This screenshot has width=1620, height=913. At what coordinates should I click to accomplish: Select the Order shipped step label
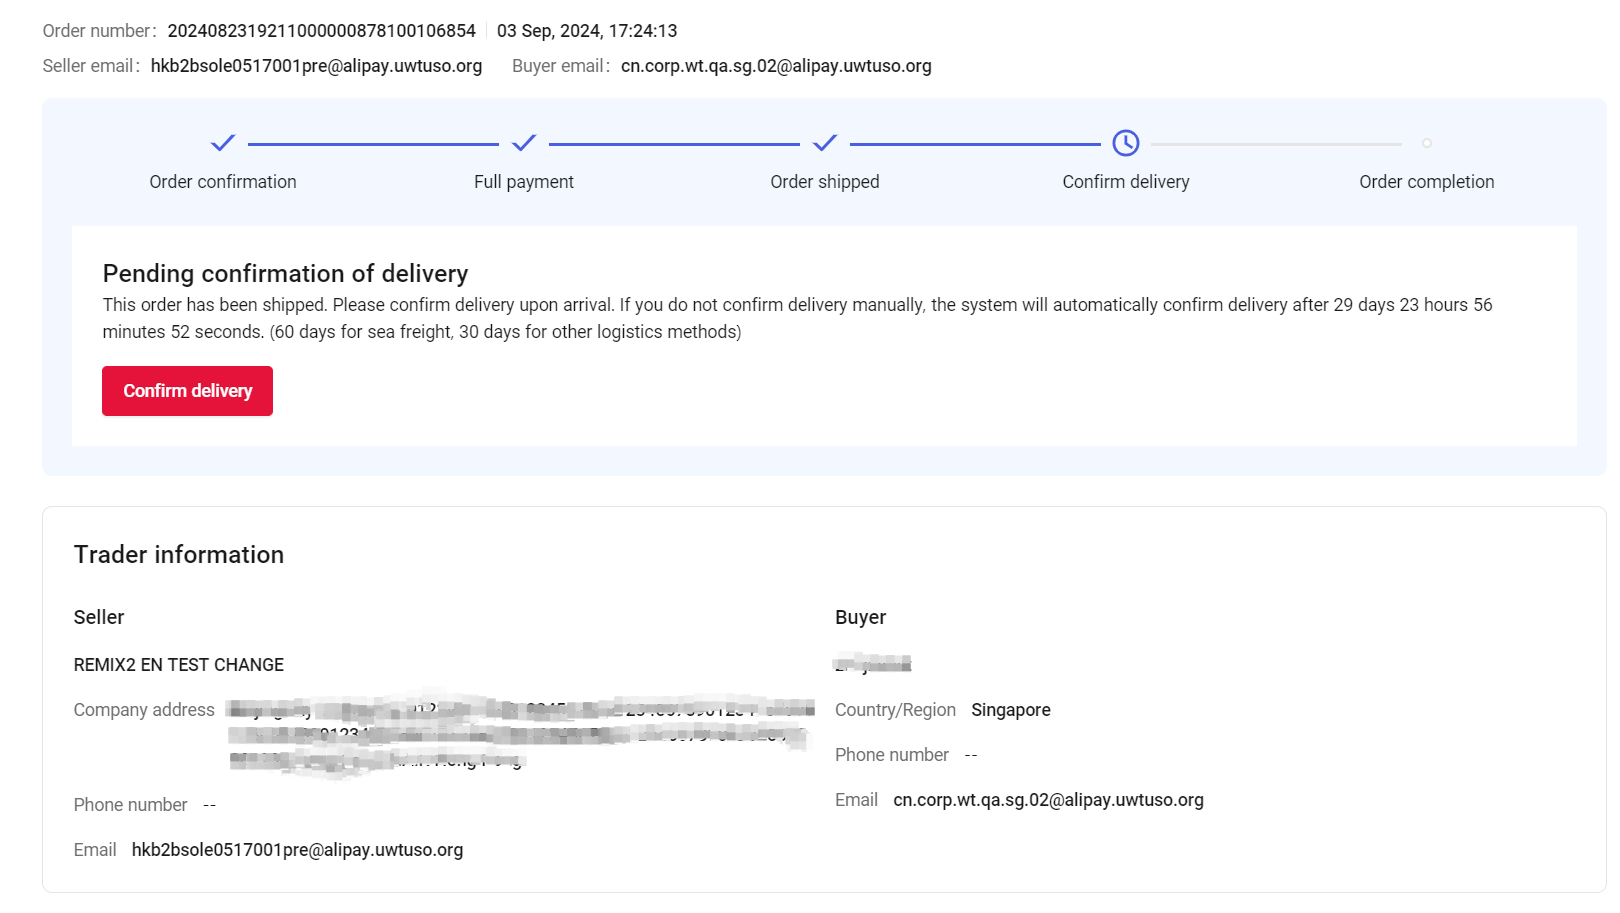[x=825, y=182]
